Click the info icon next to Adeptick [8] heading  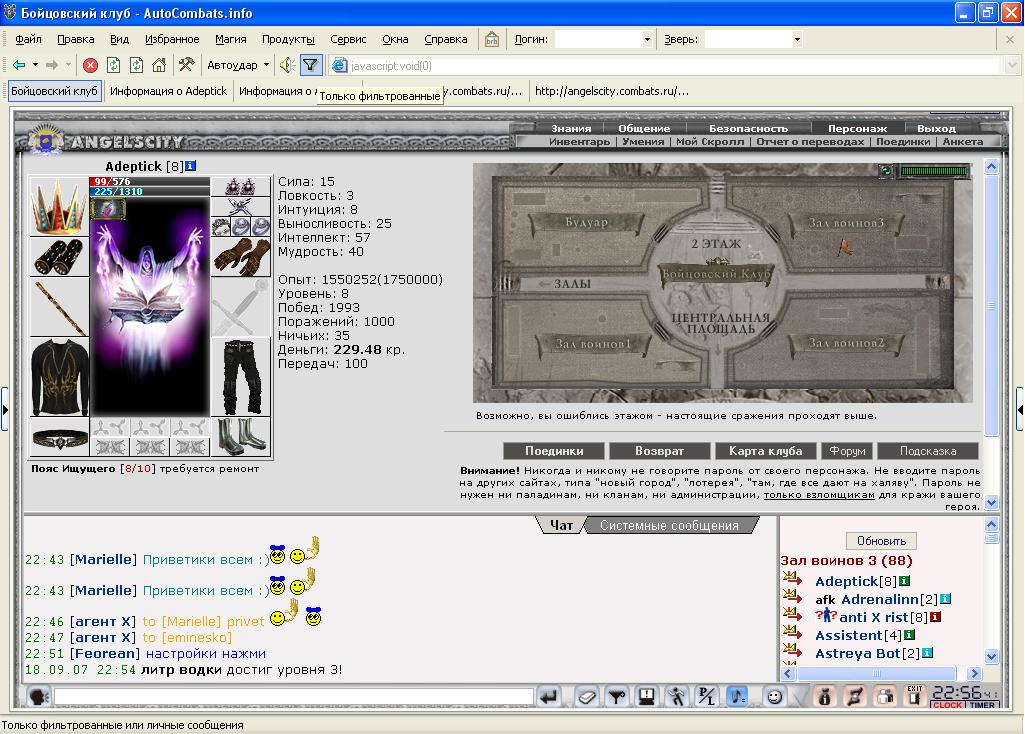pyautogui.click(x=190, y=166)
